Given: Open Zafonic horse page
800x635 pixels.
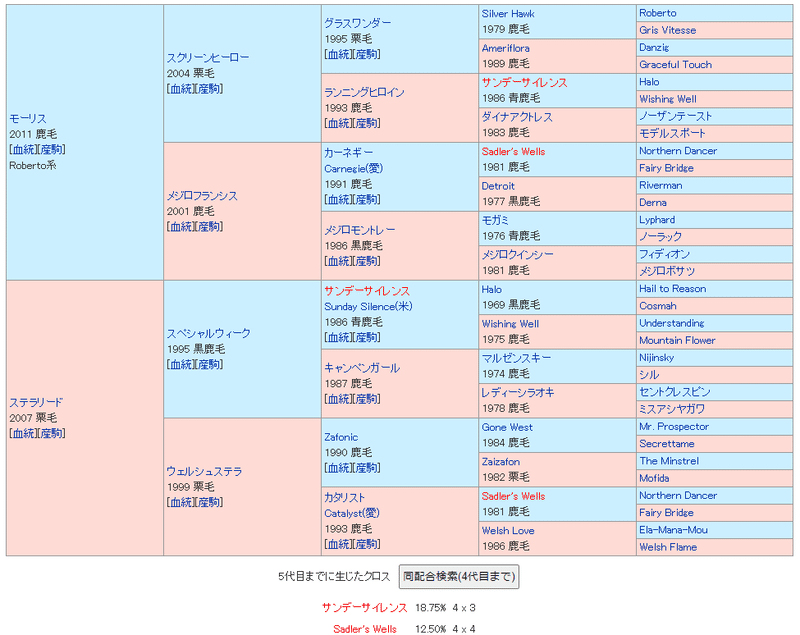Looking at the screenshot, I should pos(341,437).
